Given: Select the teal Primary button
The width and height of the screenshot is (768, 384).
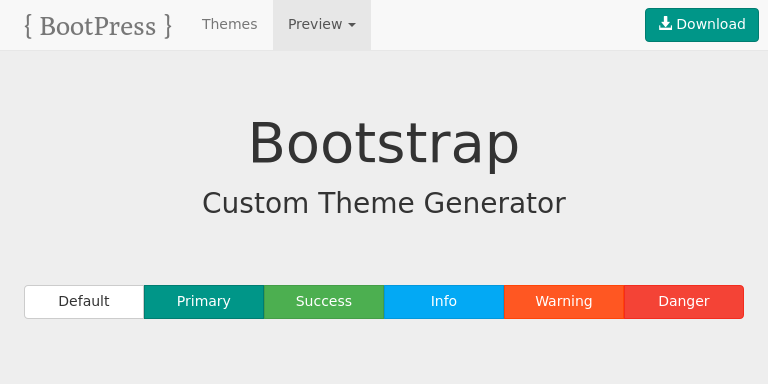Looking at the screenshot, I should pyautogui.click(x=204, y=302).
